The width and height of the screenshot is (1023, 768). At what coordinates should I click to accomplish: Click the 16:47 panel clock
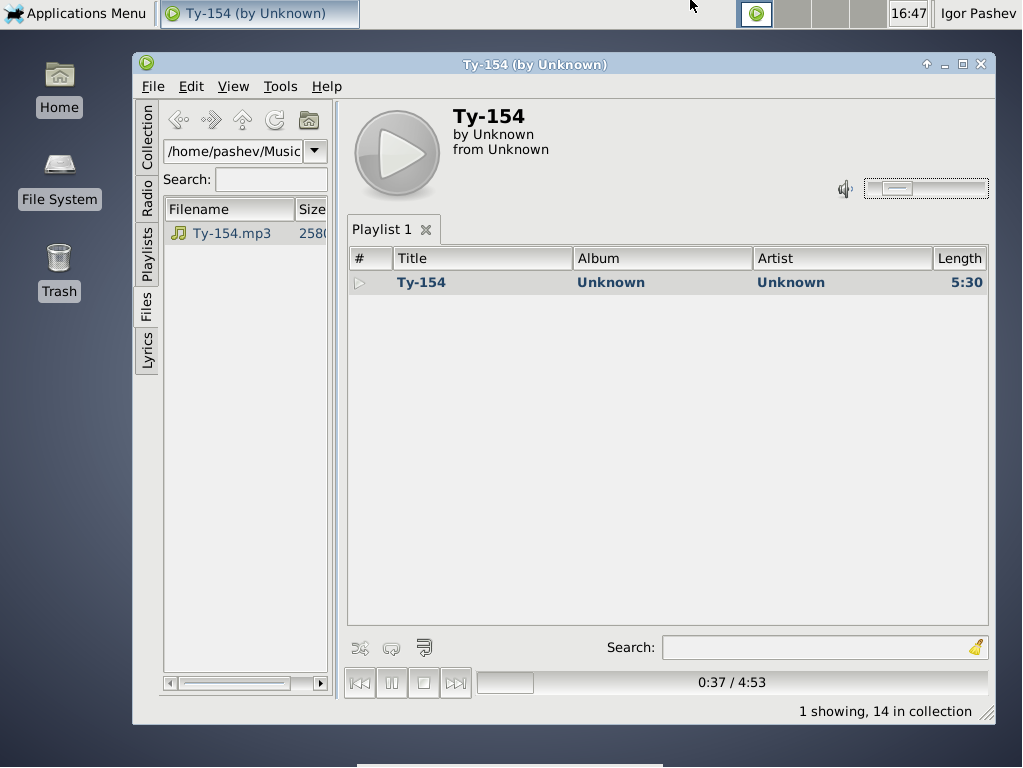click(908, 14)
